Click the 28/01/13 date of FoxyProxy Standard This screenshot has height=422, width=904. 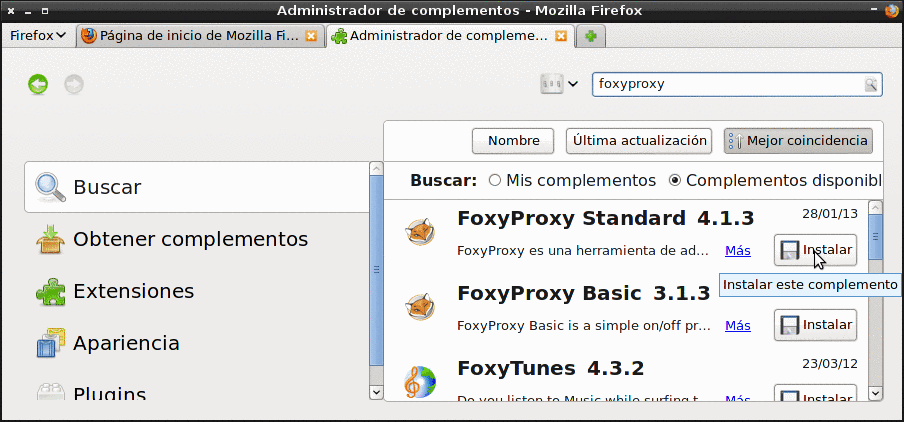830,214
